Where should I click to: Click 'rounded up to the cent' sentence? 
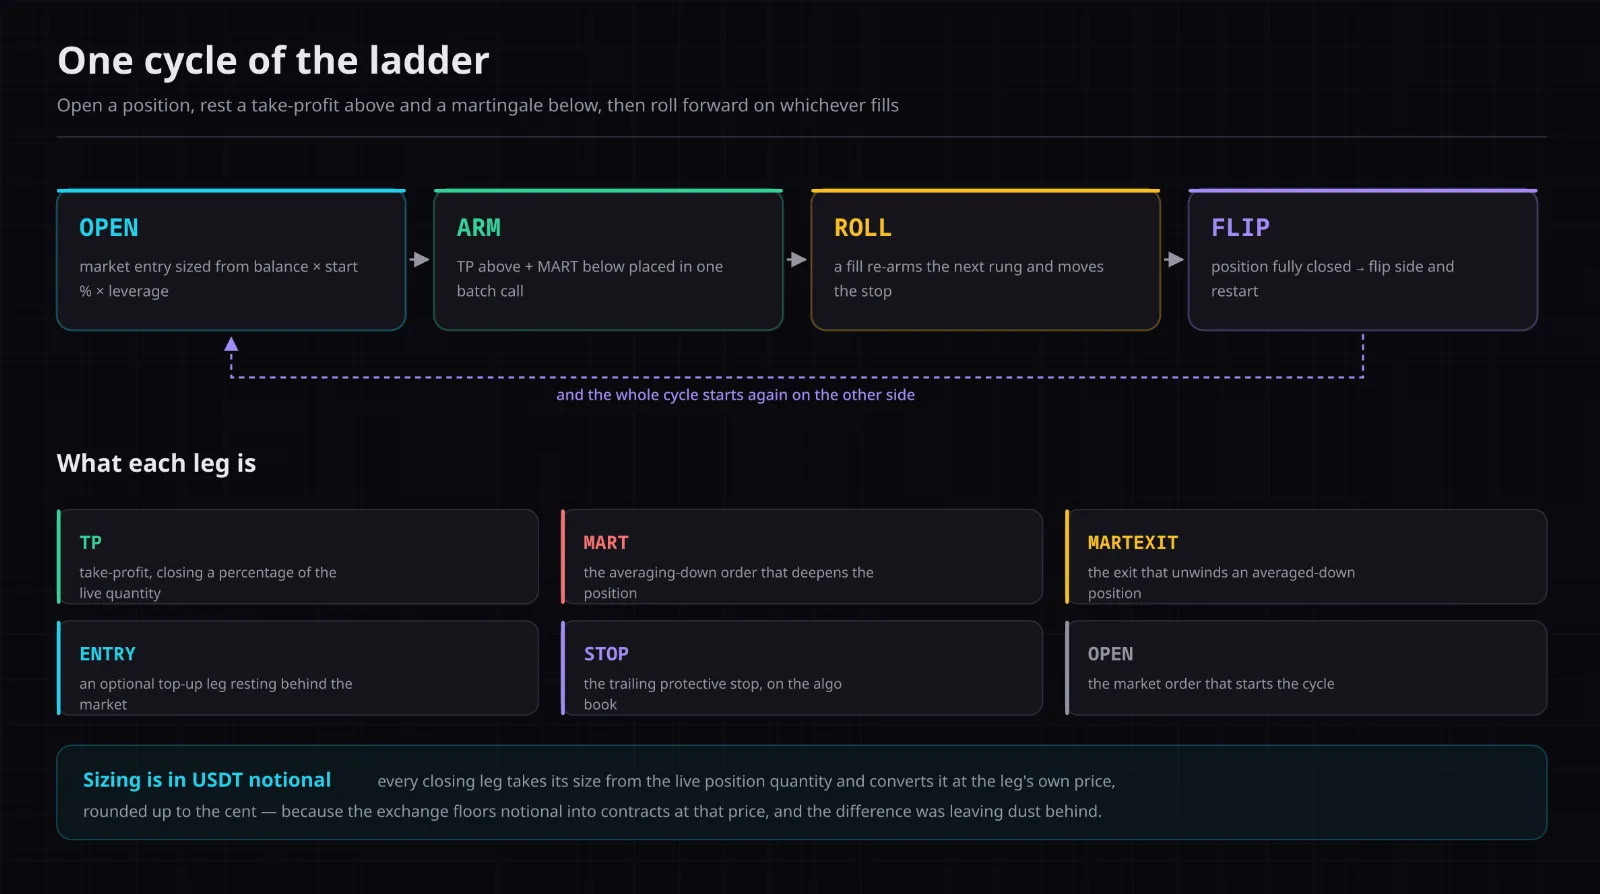click(592, 812)
